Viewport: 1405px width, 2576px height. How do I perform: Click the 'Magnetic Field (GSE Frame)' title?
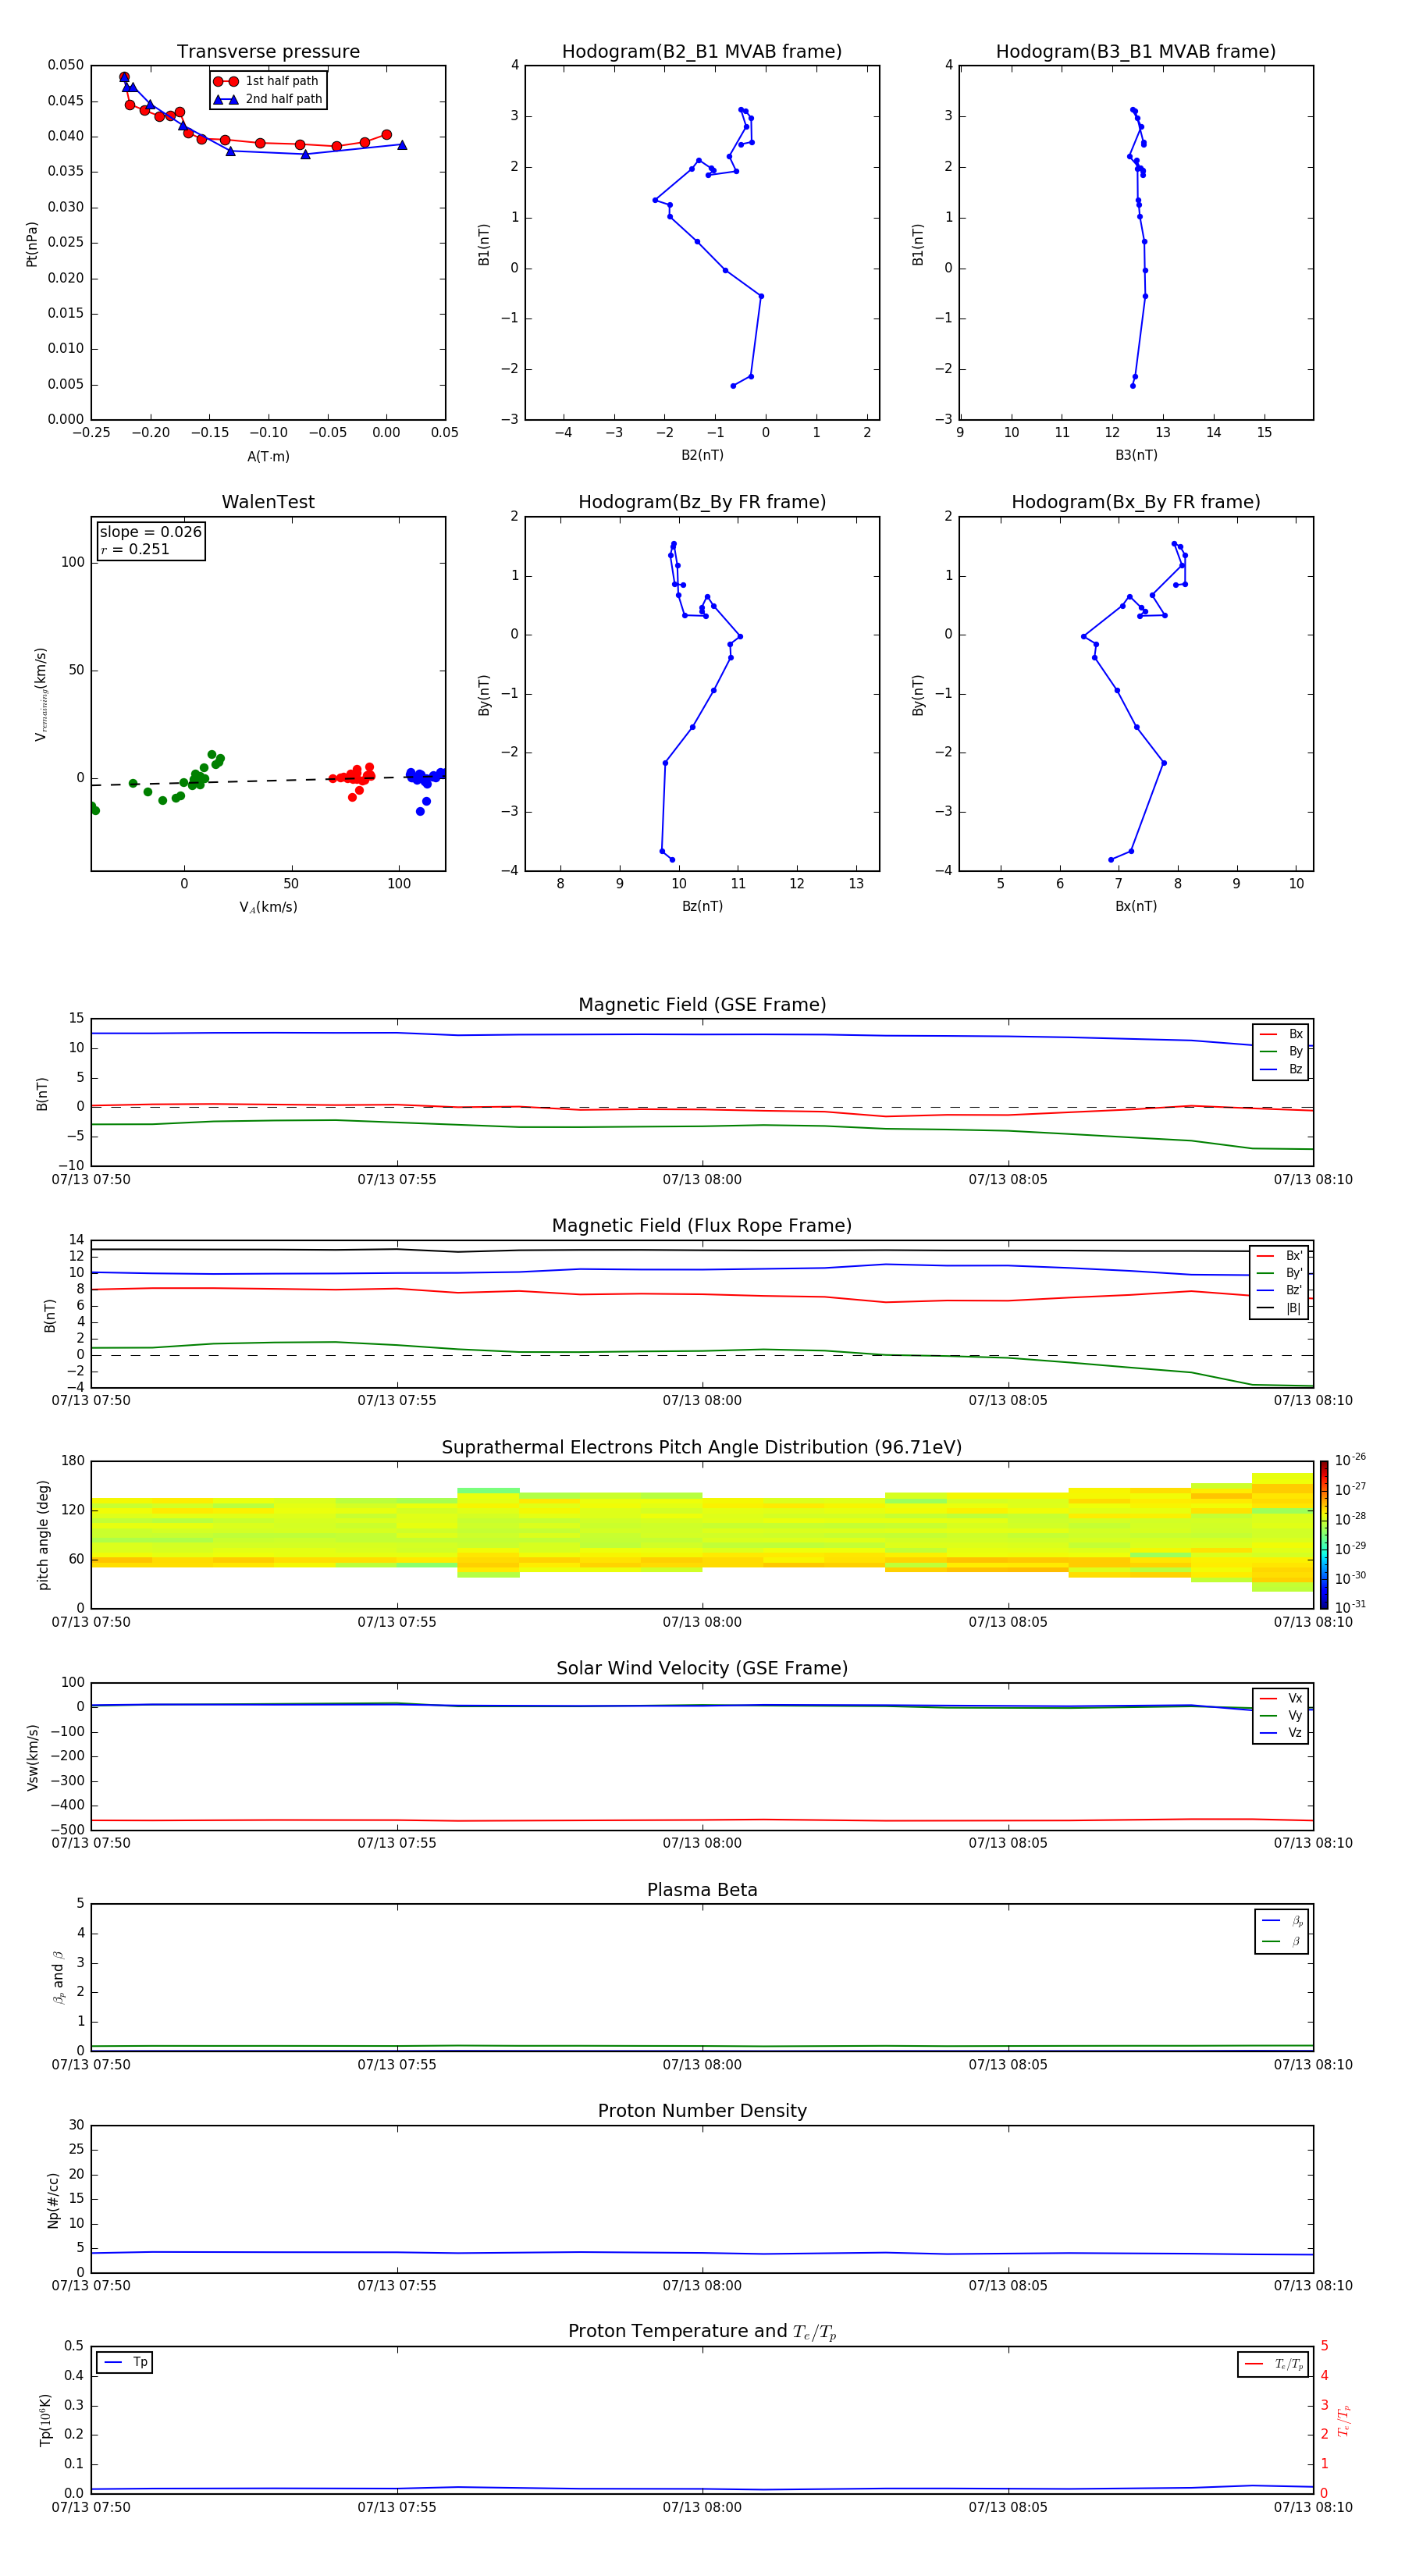click(702, 1005)
